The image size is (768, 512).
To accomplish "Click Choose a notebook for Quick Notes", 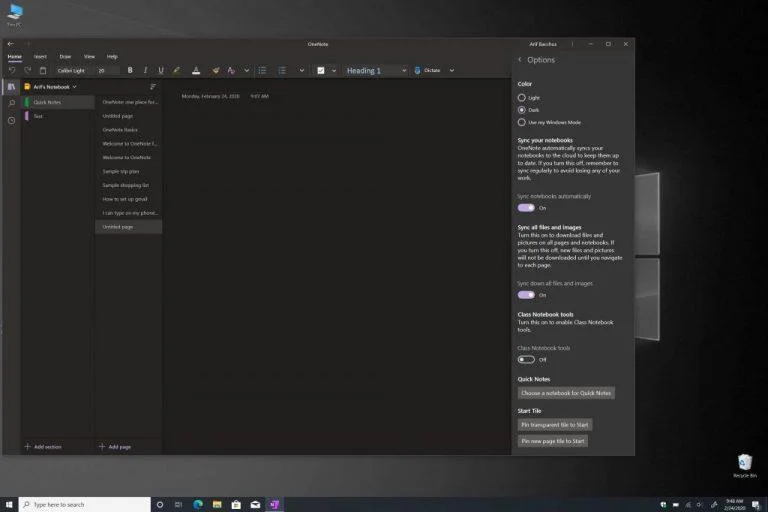I will point(566,393).
